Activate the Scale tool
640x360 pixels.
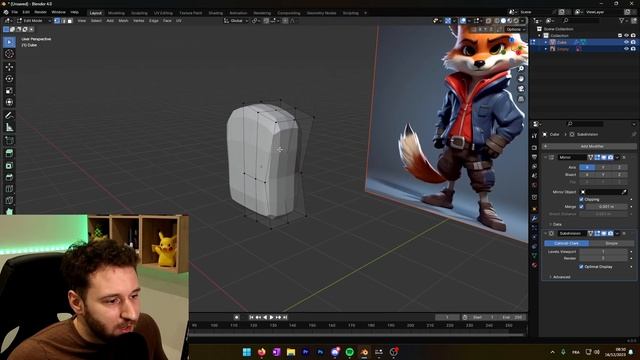point(9,90)
